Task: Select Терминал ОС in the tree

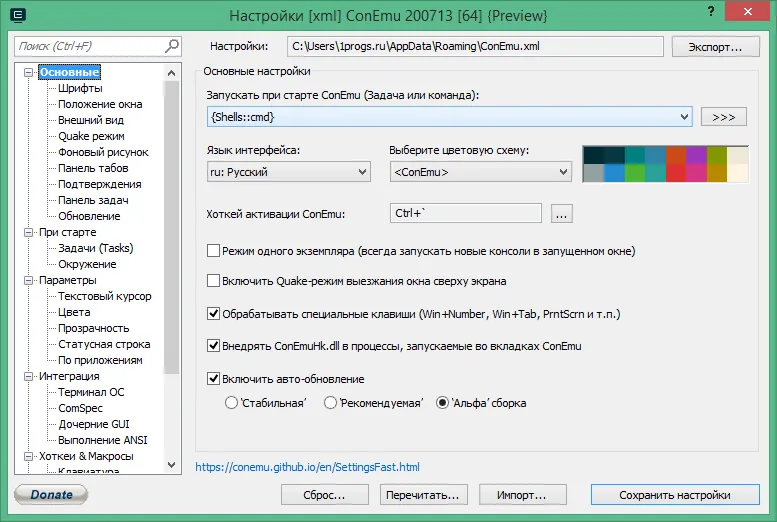Action: tap(91, 392)
